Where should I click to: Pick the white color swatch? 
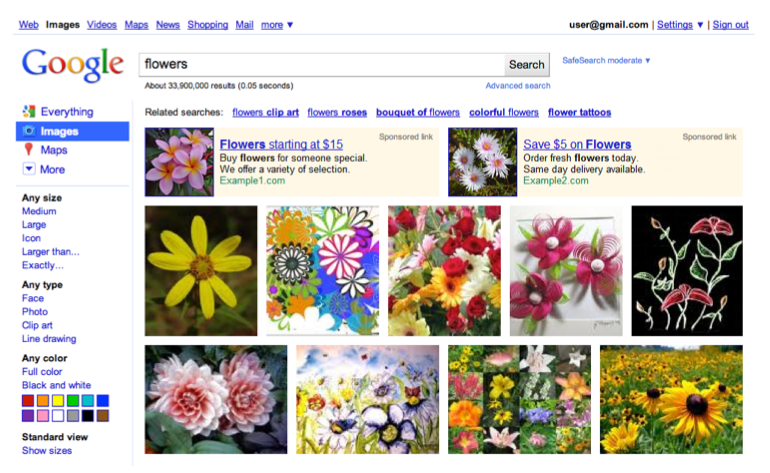click(x=58, y=416)
